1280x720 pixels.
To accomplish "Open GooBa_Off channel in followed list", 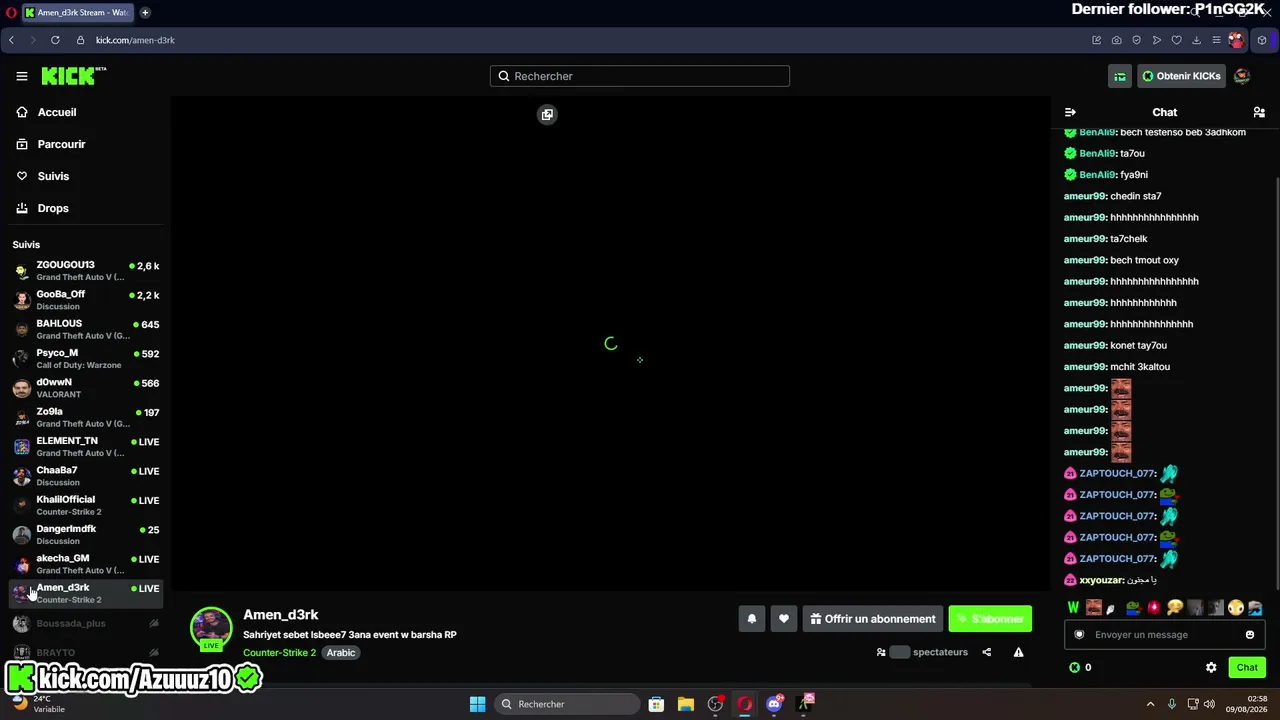I will tap(86, 300).
